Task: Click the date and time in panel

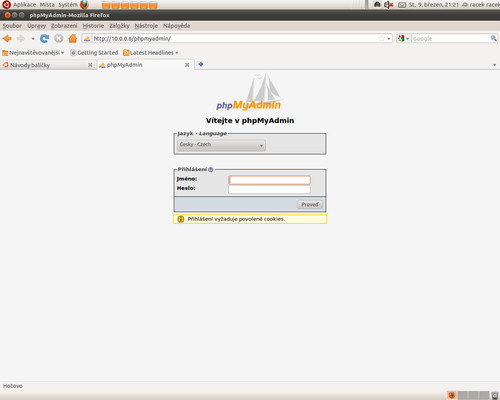Action: pos(434,5)
